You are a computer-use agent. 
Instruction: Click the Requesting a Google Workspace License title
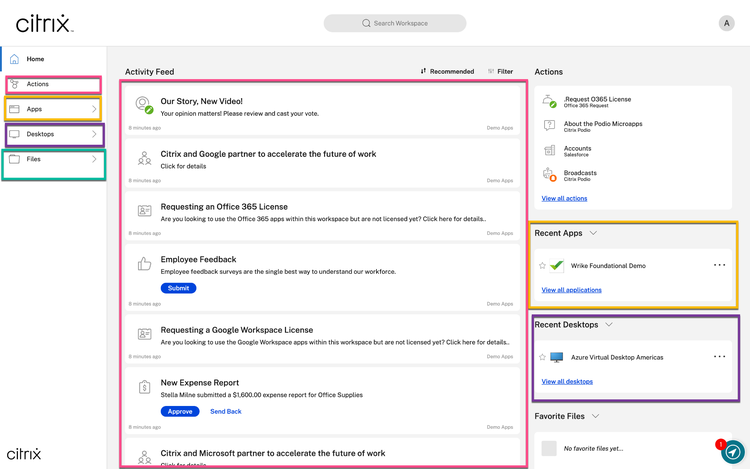point(237,330)
